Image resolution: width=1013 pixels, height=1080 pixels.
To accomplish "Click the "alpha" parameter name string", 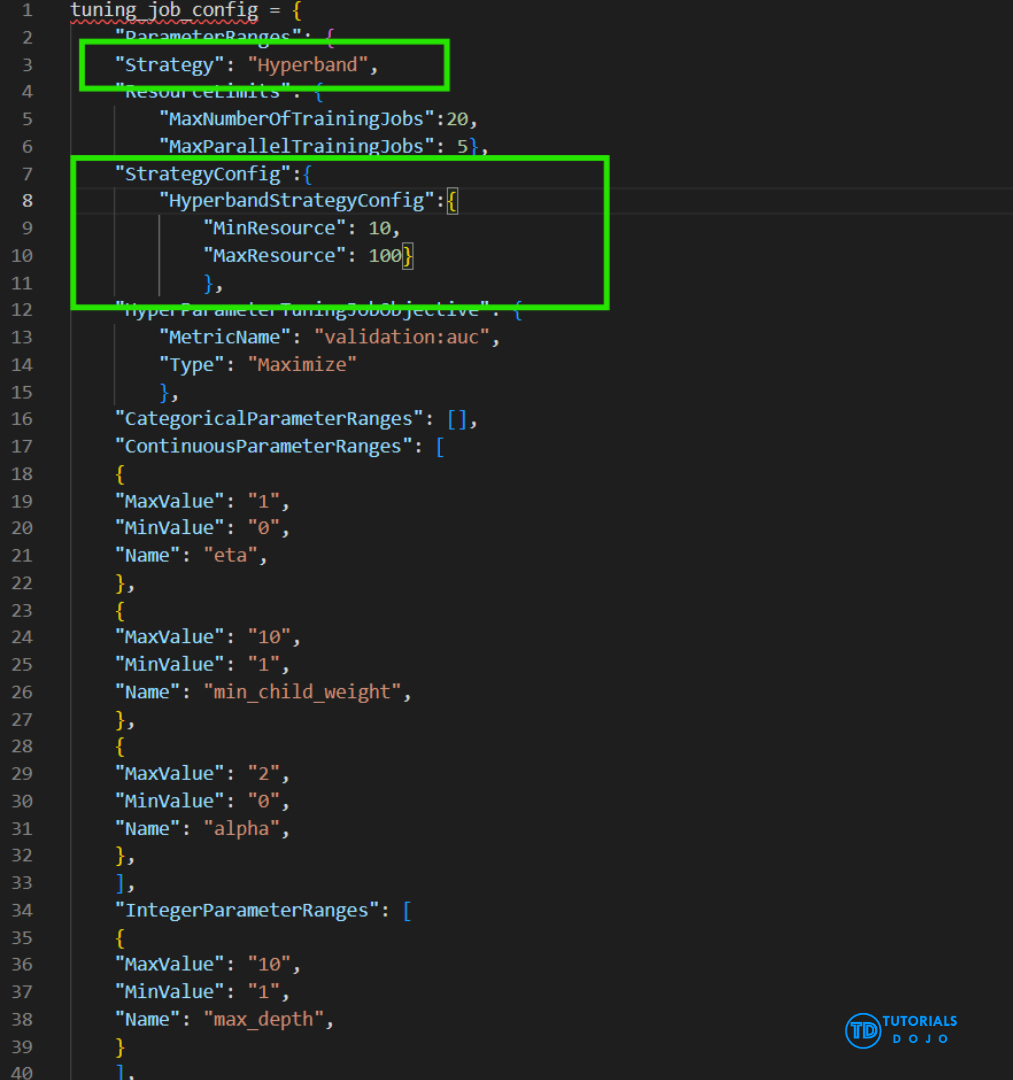I will pos(246,828).
